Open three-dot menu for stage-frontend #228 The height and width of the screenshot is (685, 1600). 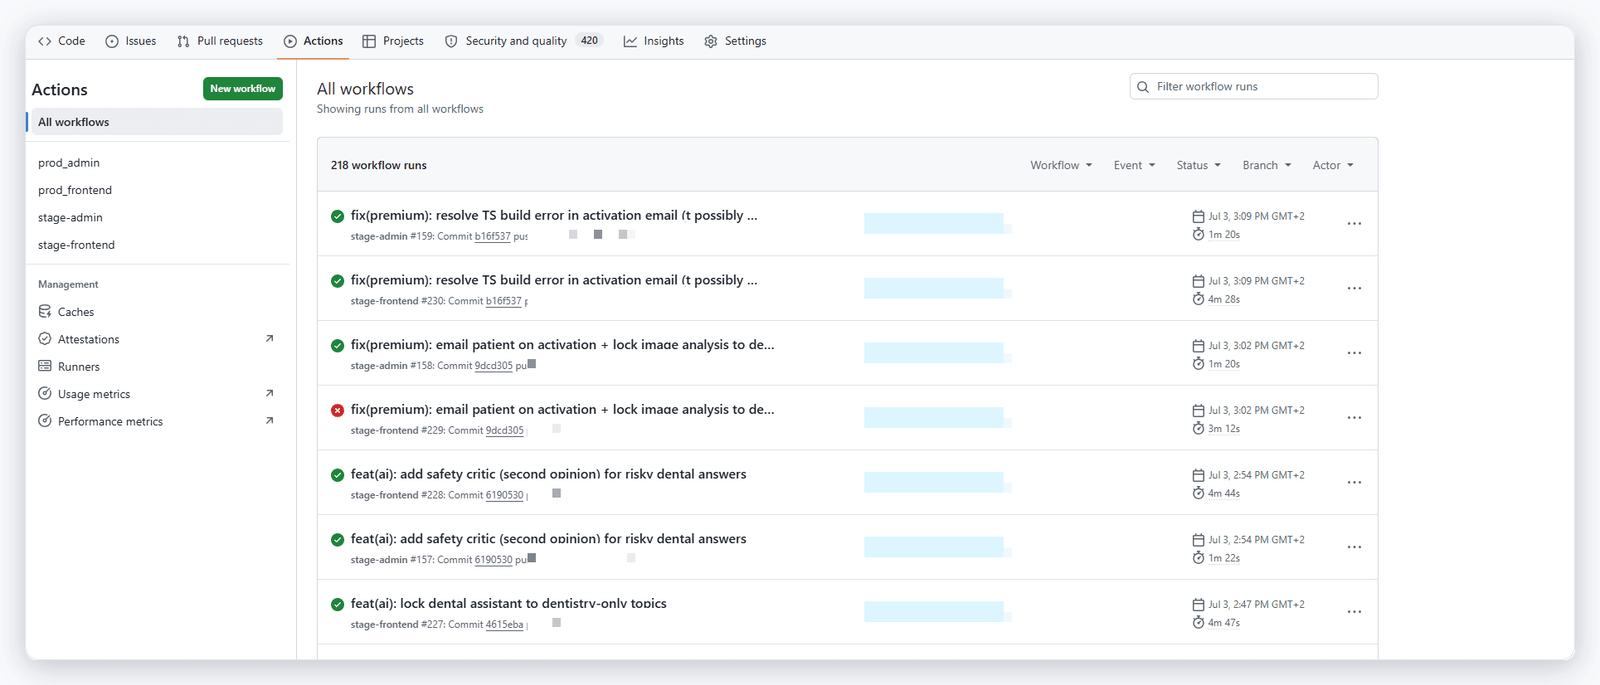[x=1354, y=483]
